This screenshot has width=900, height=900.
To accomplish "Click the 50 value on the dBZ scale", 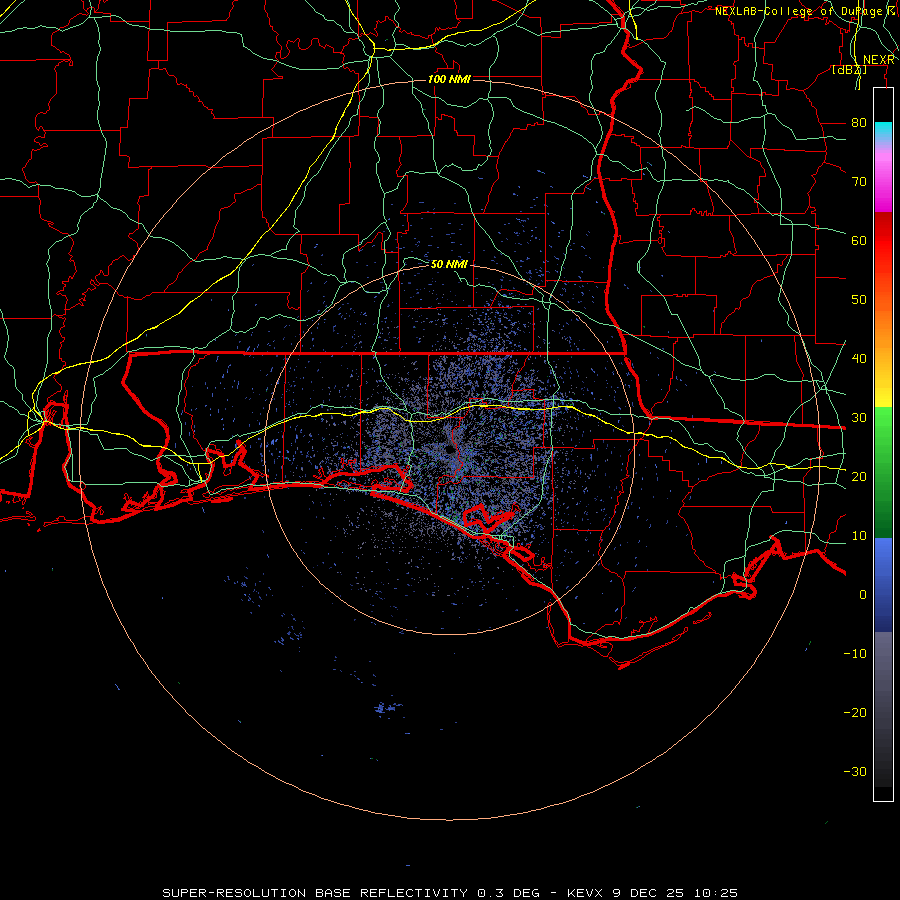I will click(x=859, y=300).
